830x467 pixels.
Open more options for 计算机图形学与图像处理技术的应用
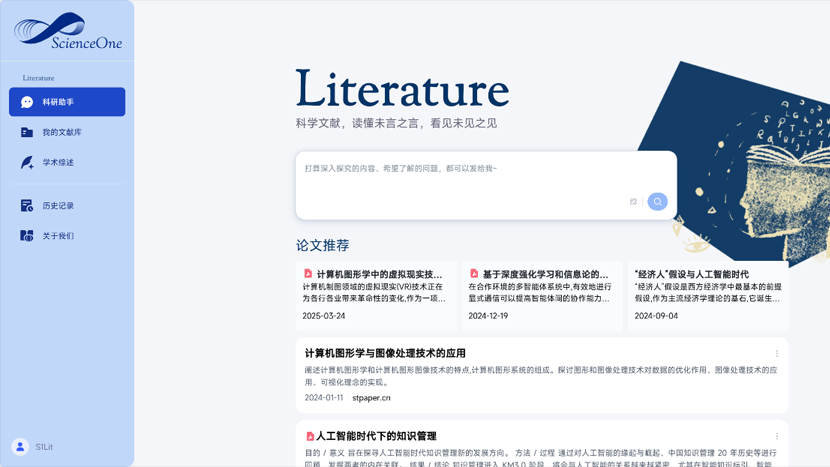click(777, 353)
